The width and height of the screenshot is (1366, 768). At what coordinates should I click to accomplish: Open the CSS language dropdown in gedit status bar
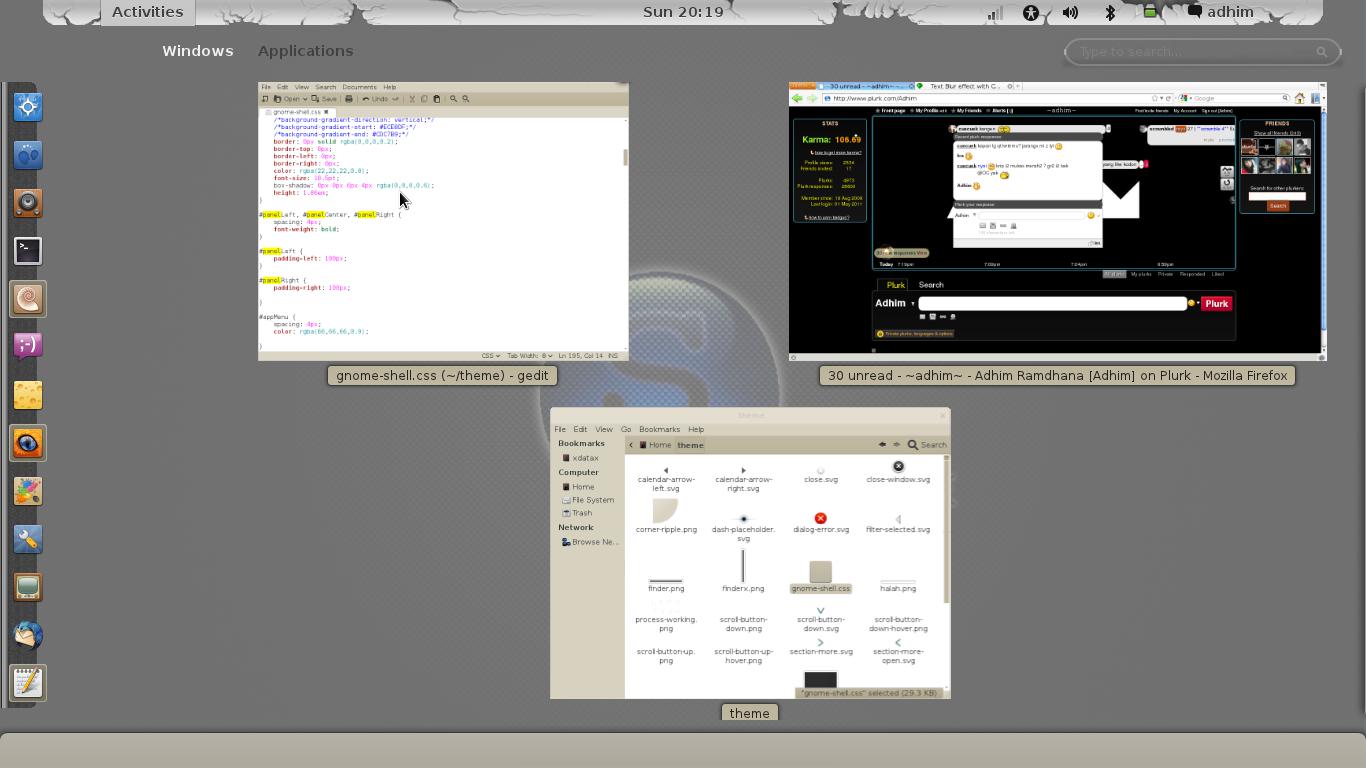491,355
